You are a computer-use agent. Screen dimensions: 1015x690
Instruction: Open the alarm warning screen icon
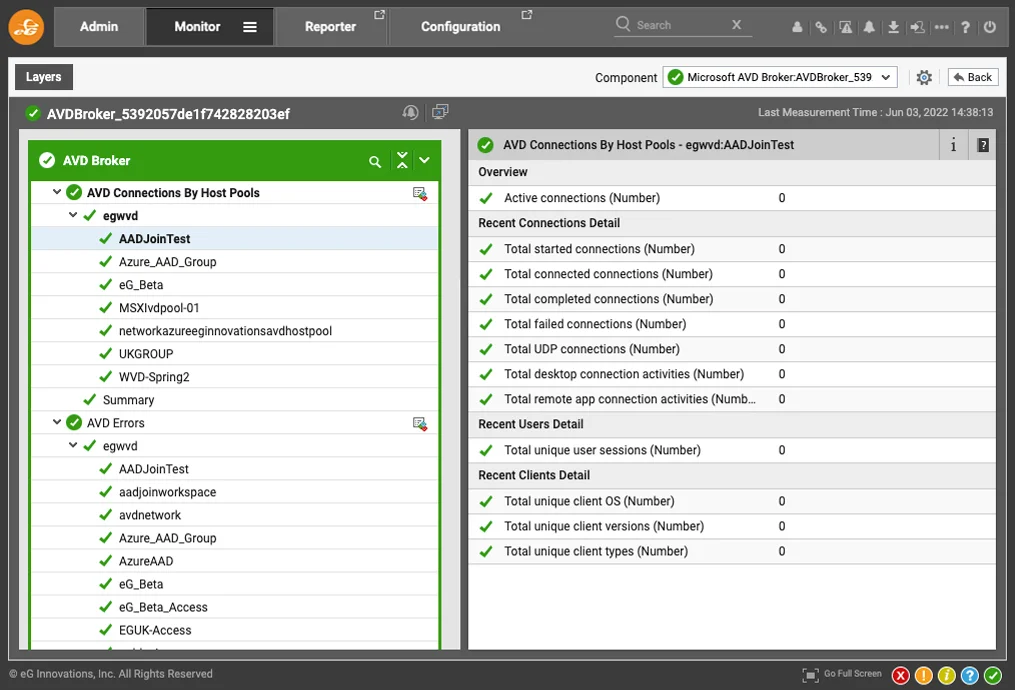[x=845, y=27]
